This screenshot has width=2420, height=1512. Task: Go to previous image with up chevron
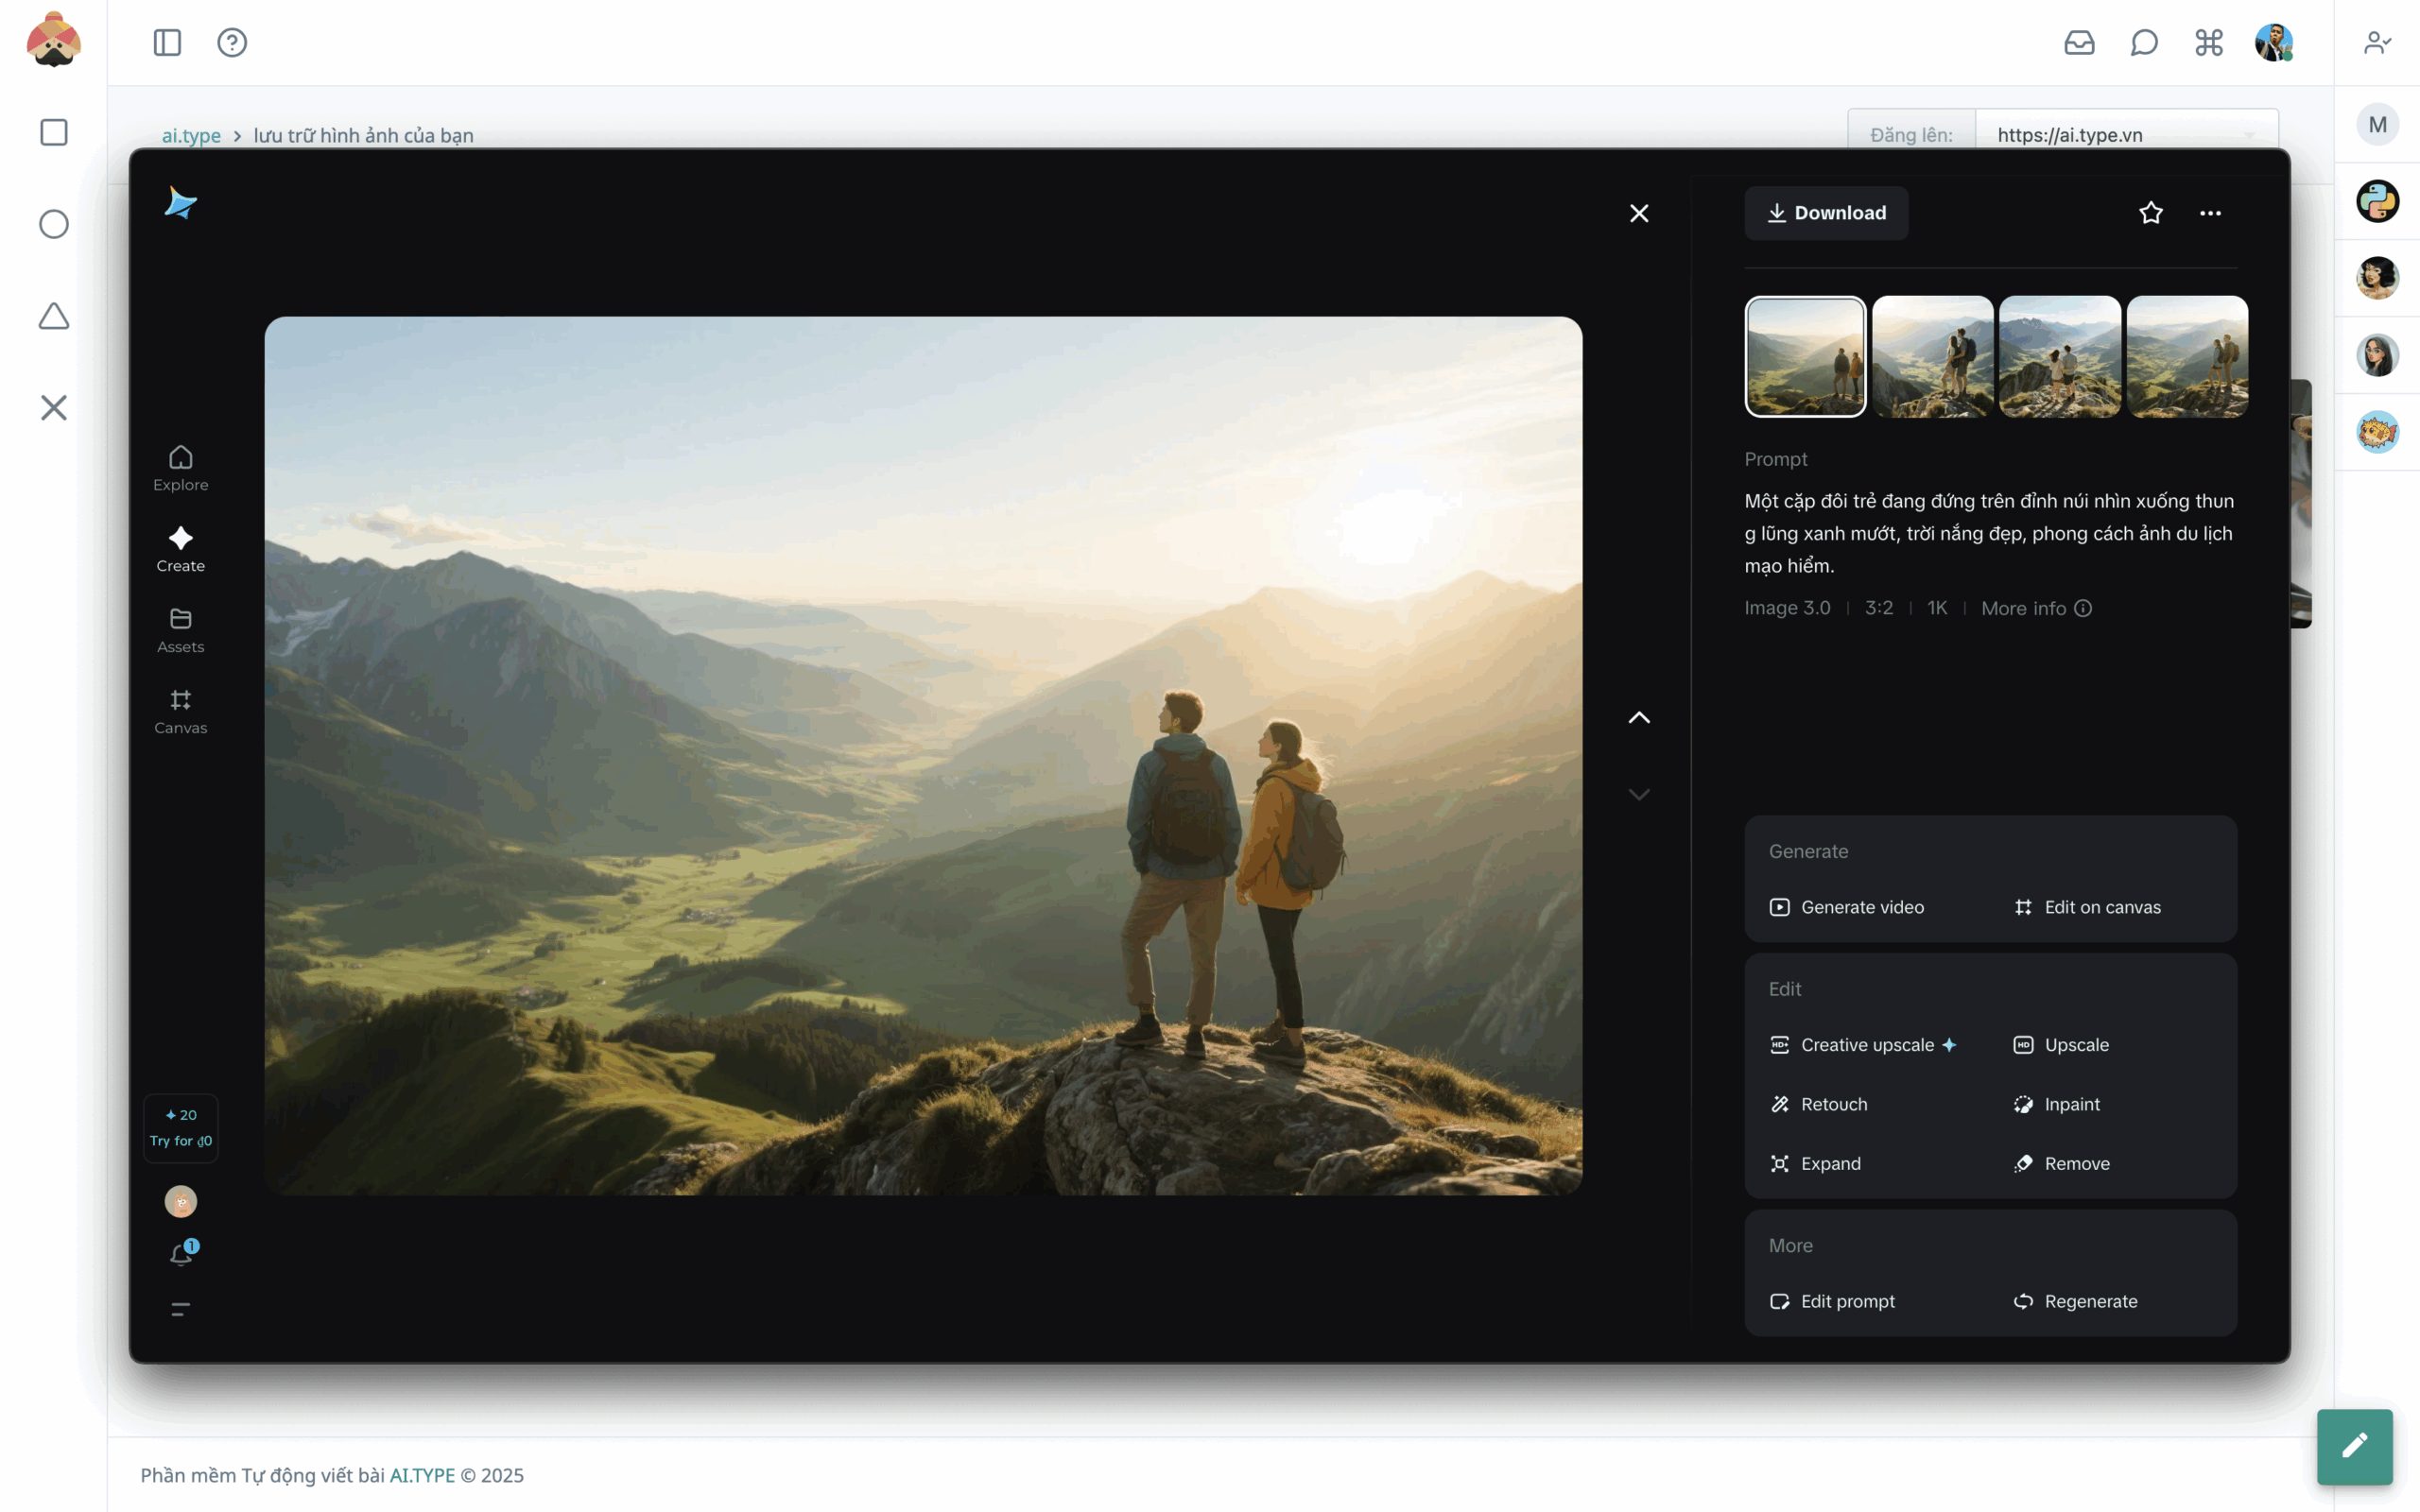[1639, 718]
